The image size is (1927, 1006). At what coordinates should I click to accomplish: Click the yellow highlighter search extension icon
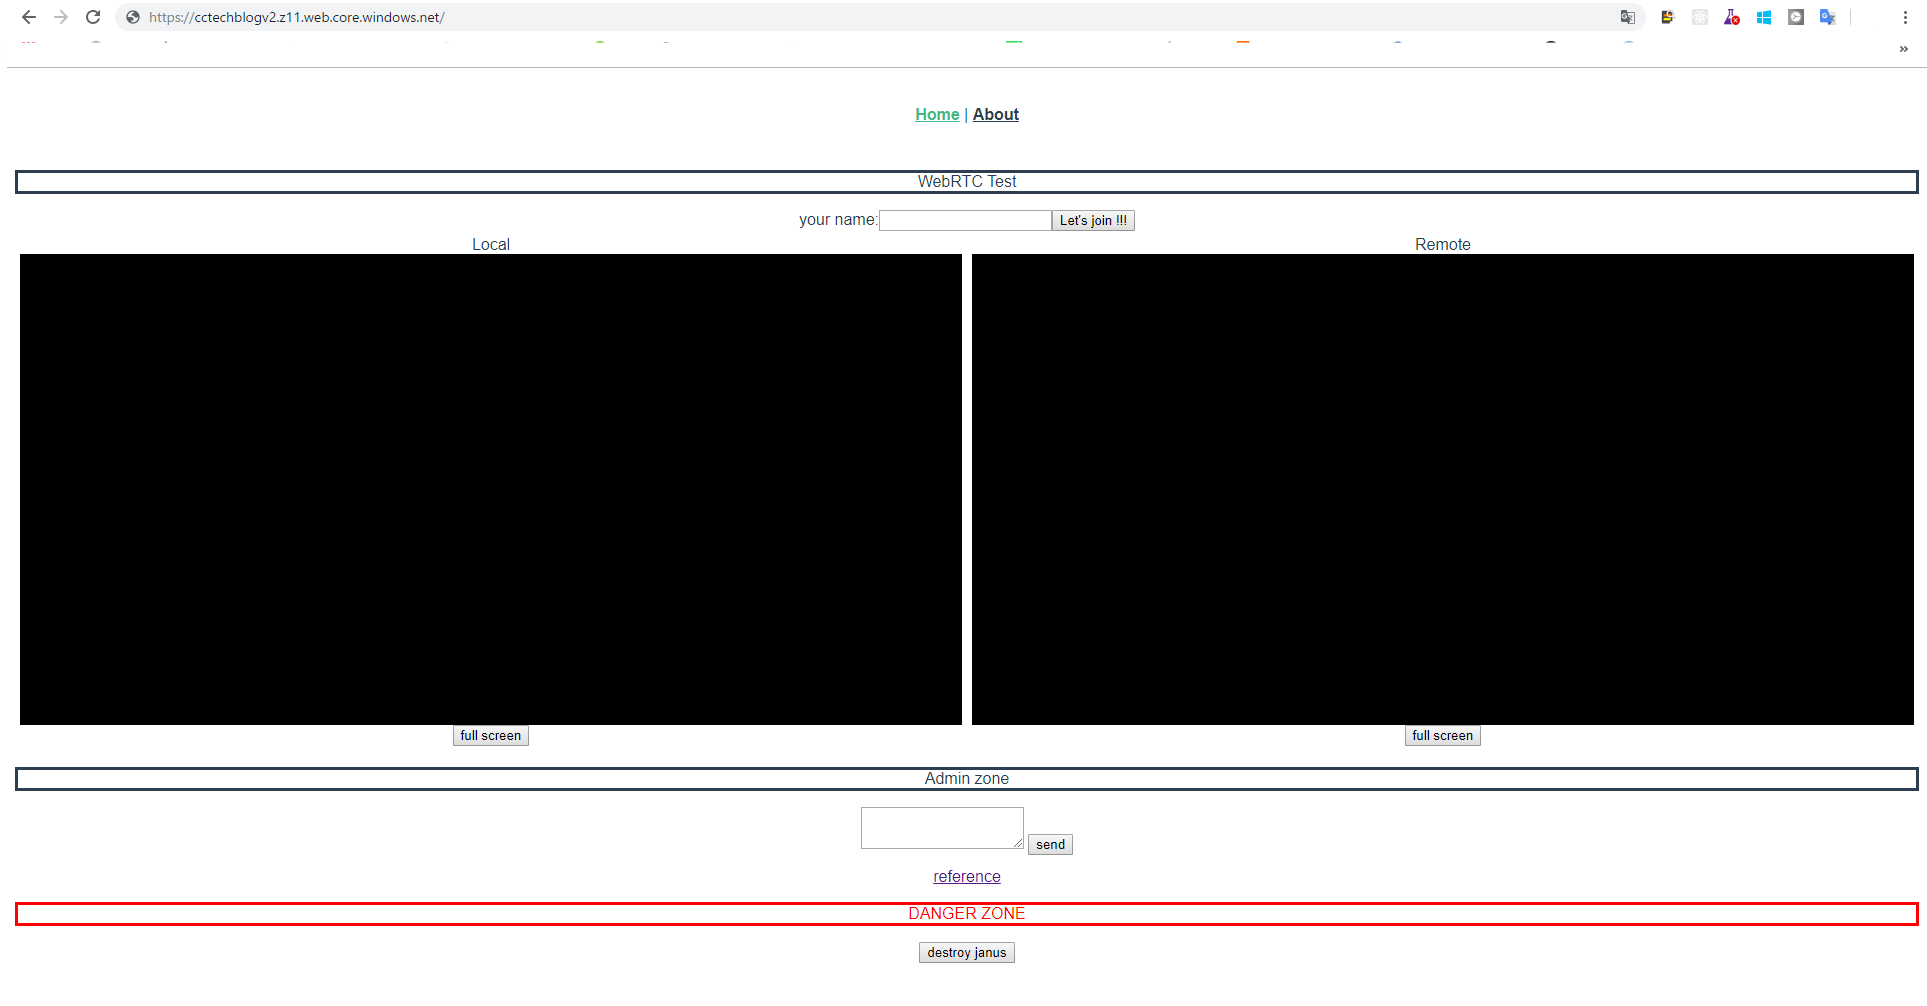point(1667,17)
